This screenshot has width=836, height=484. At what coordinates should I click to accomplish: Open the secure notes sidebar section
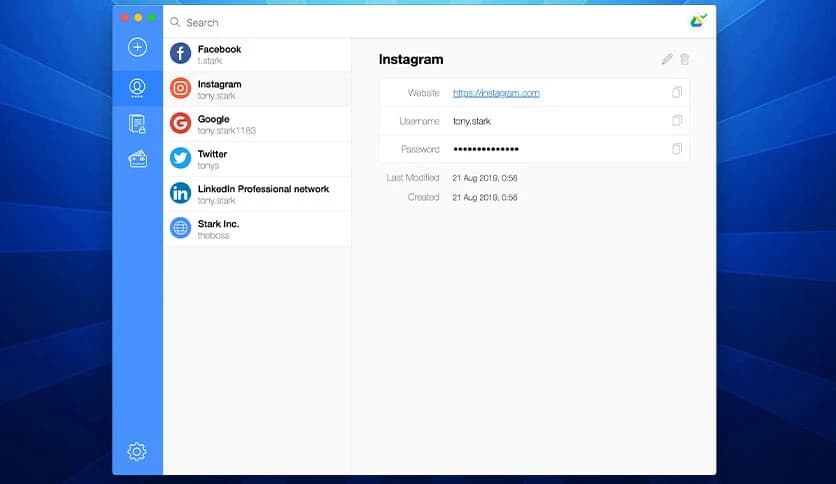(137, 124)
